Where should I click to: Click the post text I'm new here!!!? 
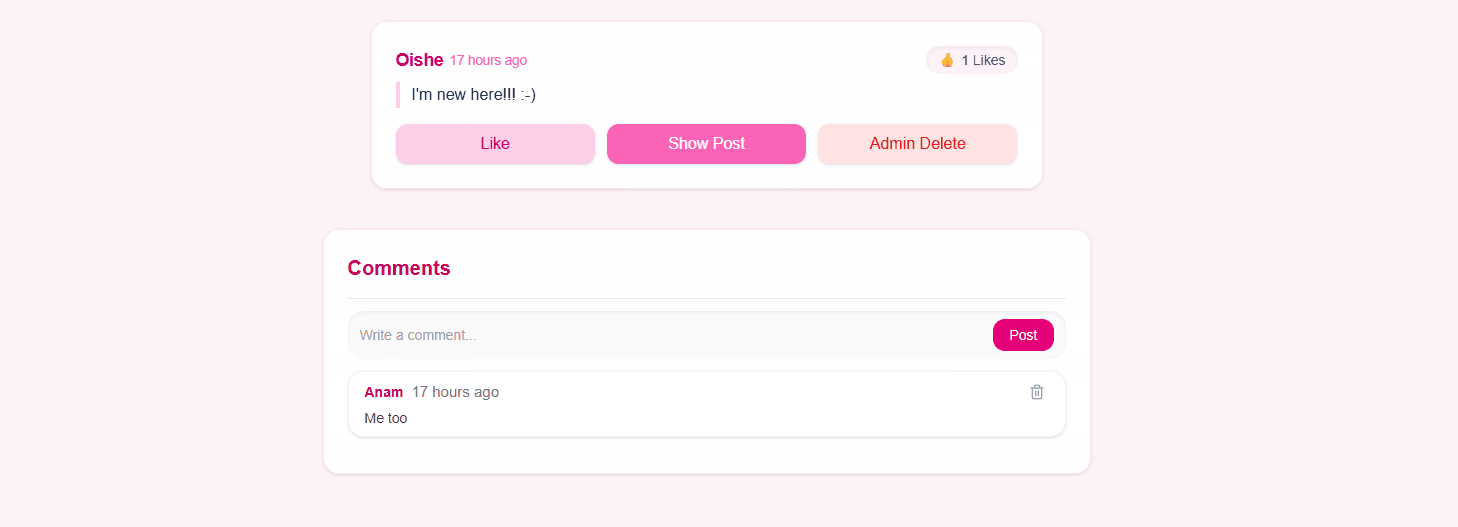pos(474,95)
